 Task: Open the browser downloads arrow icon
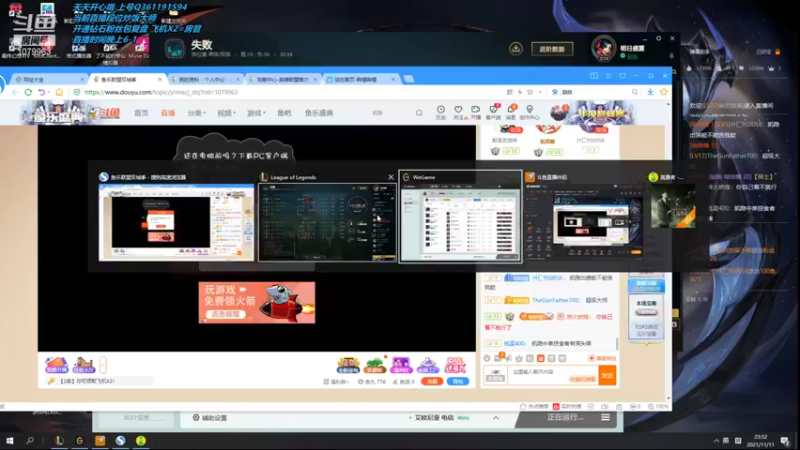pos(650,92)
